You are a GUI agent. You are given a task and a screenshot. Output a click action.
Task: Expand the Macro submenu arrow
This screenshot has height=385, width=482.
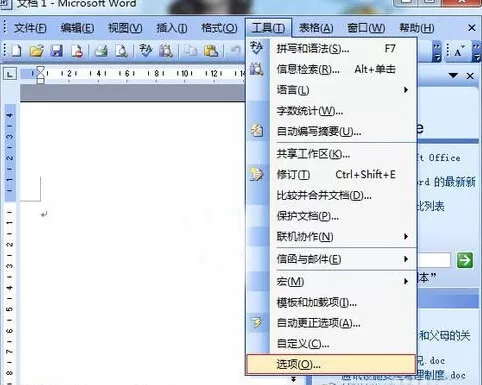tap(406, 281)
